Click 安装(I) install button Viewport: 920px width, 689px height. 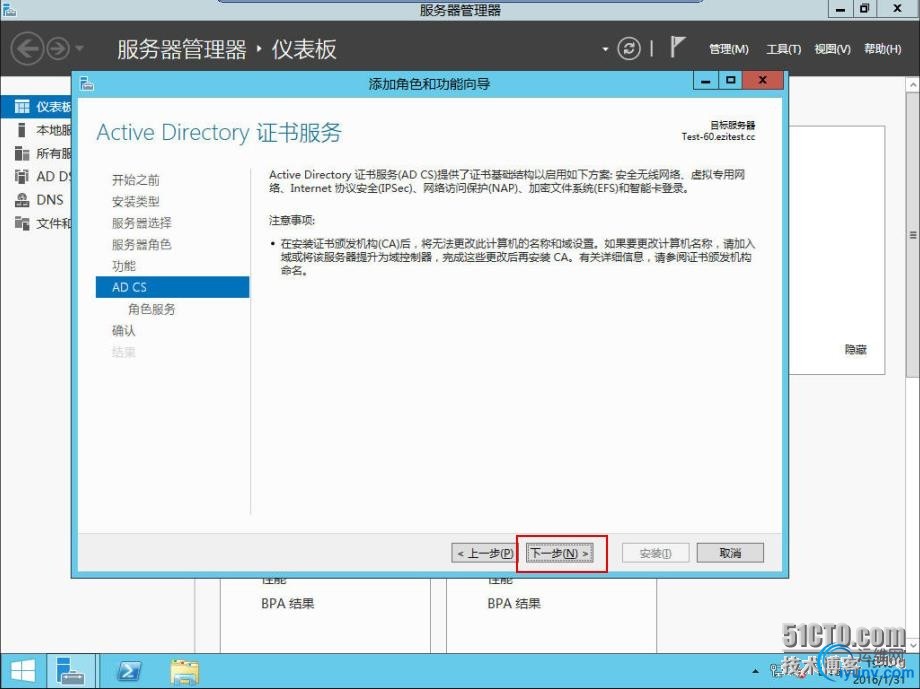coord(655,553)
